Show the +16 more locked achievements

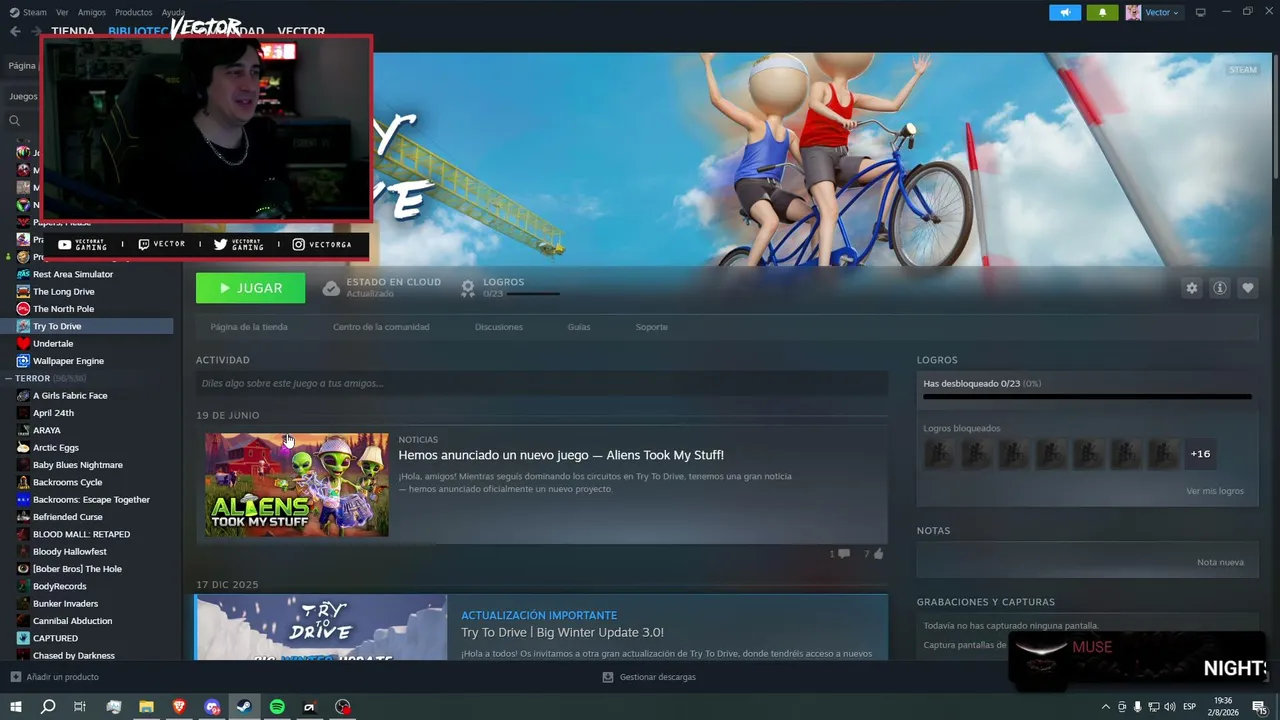click(x=1200, y=454)
